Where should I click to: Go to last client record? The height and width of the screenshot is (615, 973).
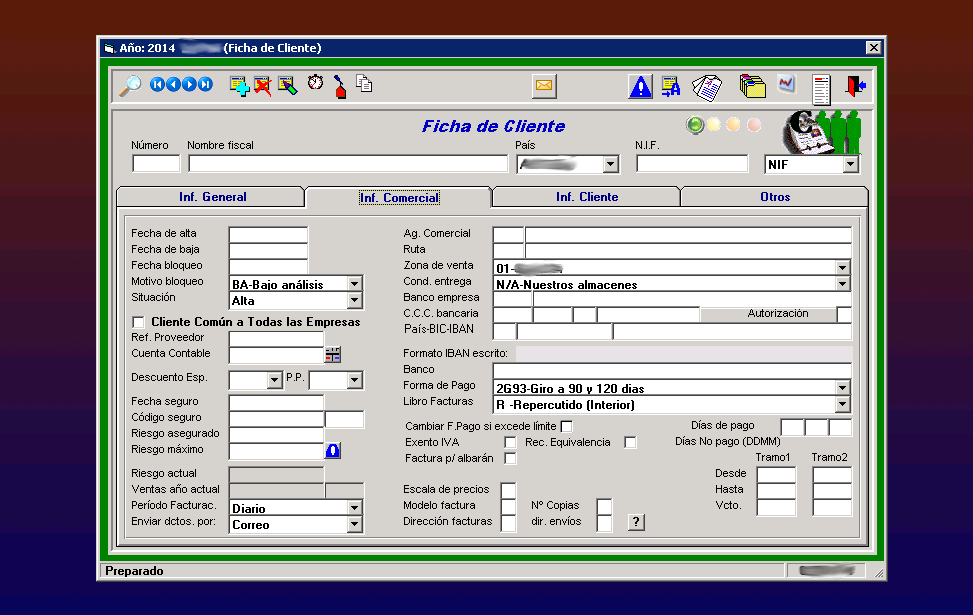click(x=205, y=84)
